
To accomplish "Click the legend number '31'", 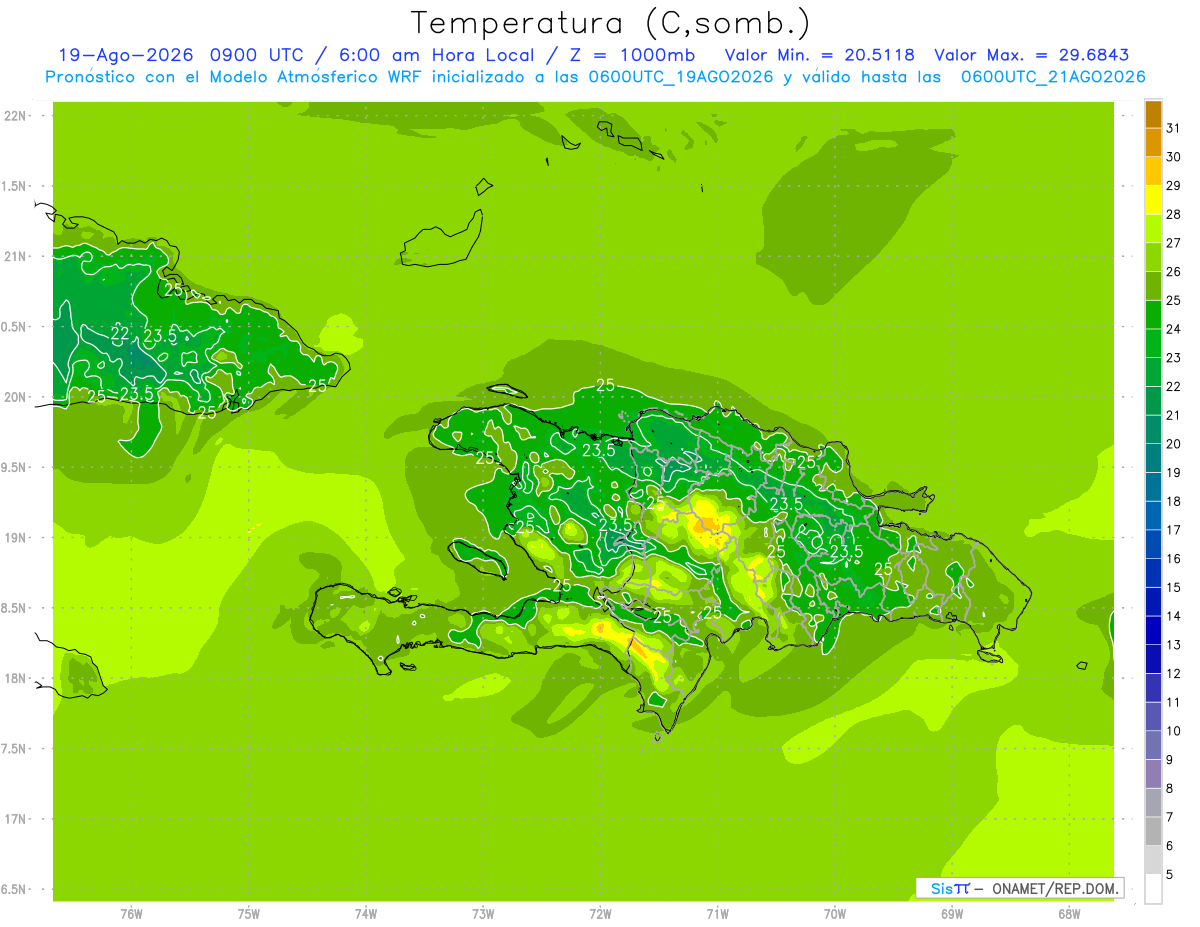I will 1174,127.
